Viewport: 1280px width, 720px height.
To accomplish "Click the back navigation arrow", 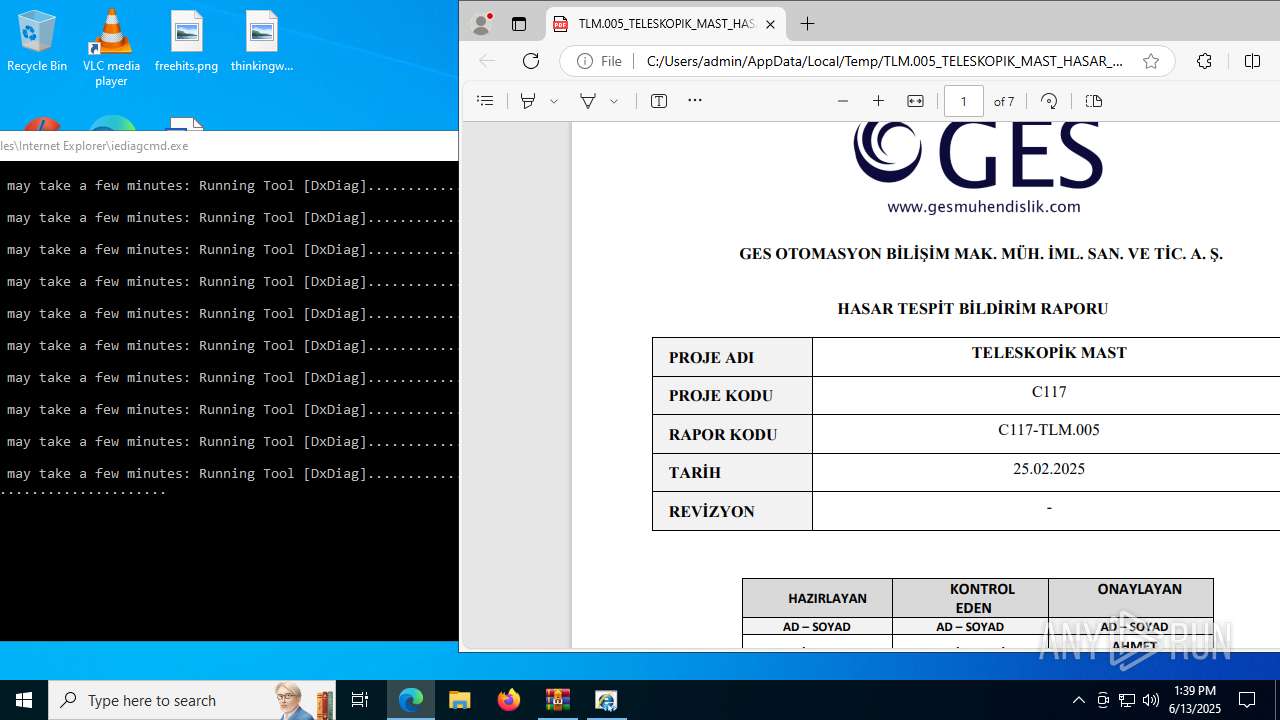I will point(487,61).
